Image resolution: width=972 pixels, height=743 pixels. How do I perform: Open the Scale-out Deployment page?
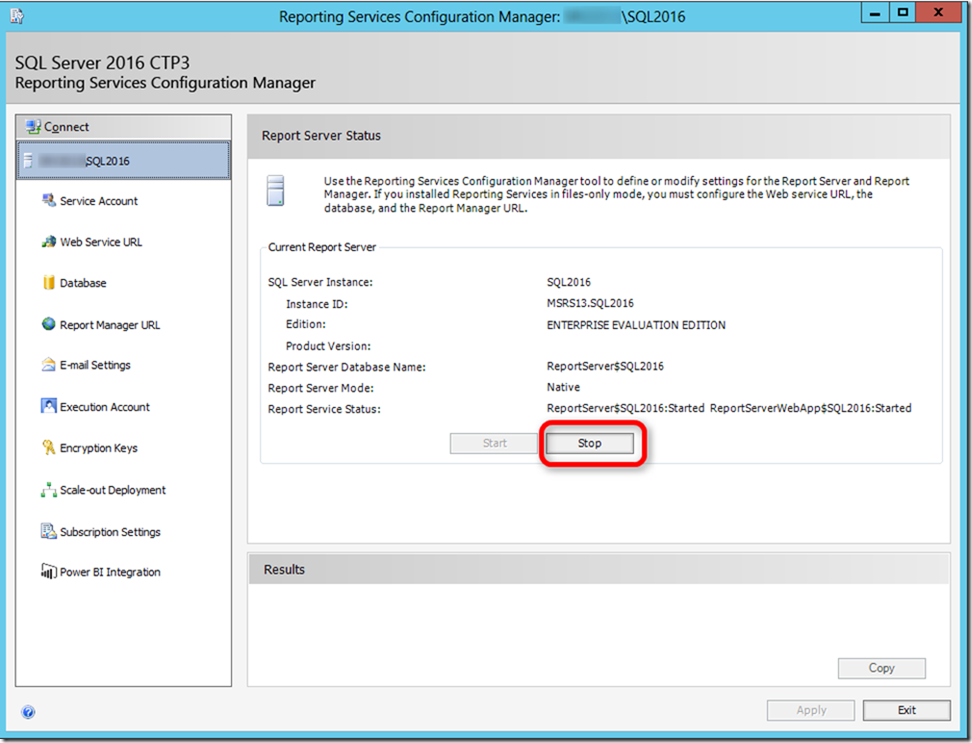(113, 490)
